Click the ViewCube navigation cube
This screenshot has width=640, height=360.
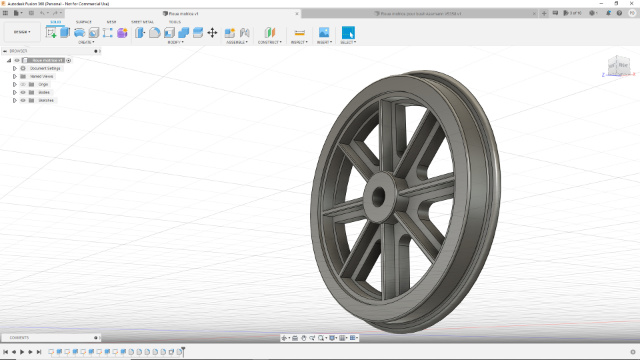tap(619, 65)
